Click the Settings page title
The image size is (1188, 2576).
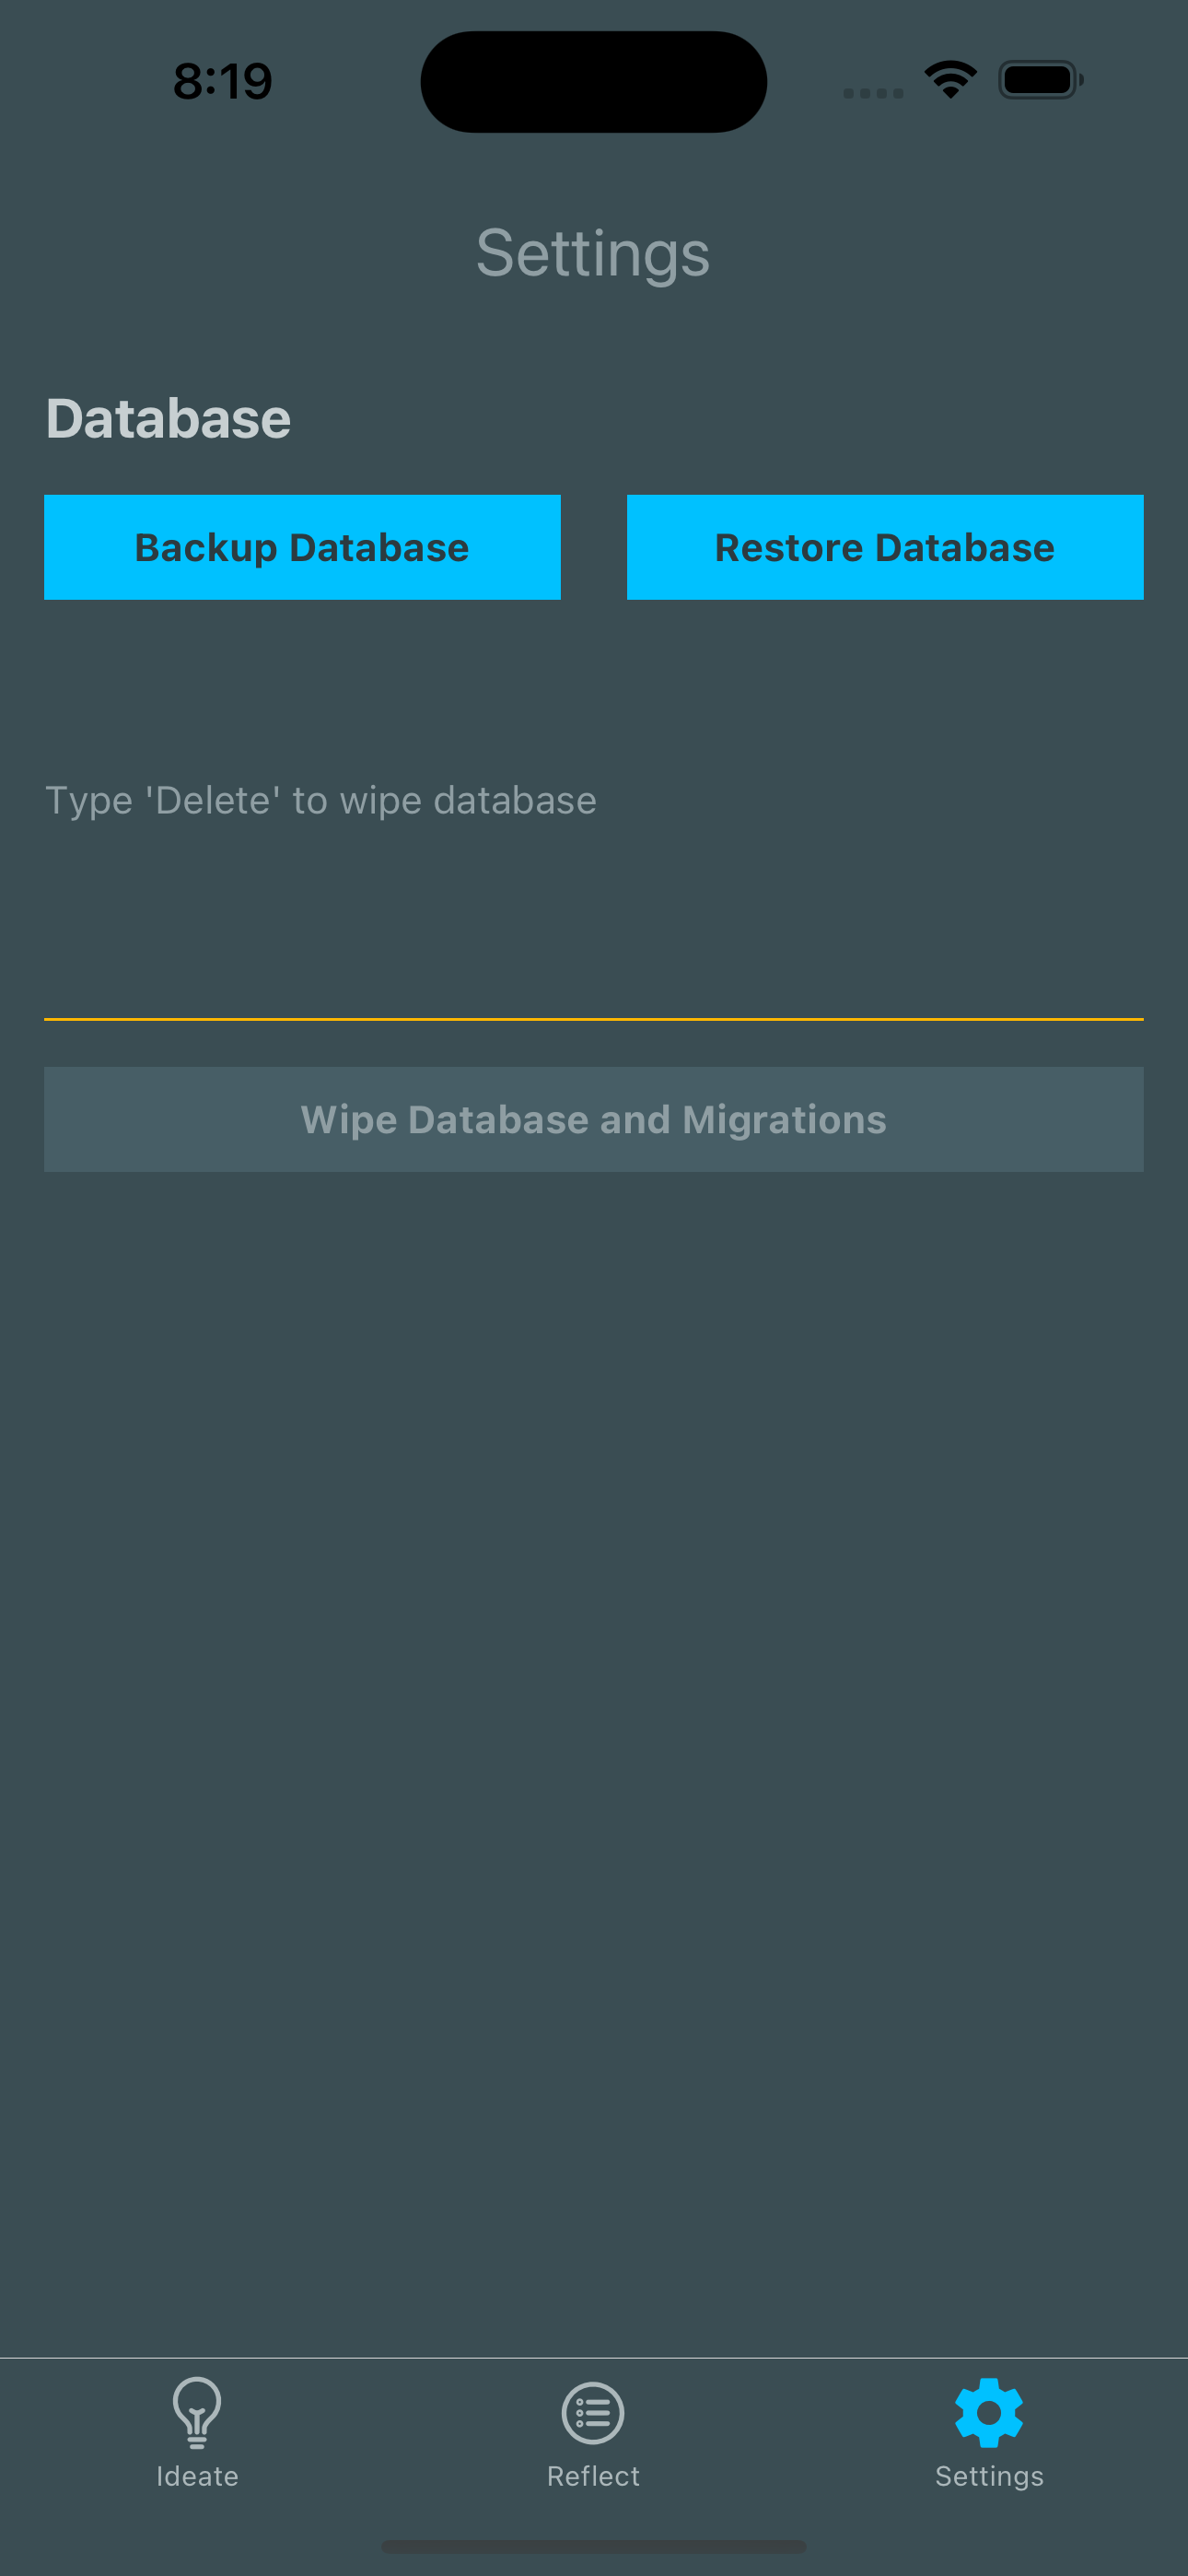point(593,253)
